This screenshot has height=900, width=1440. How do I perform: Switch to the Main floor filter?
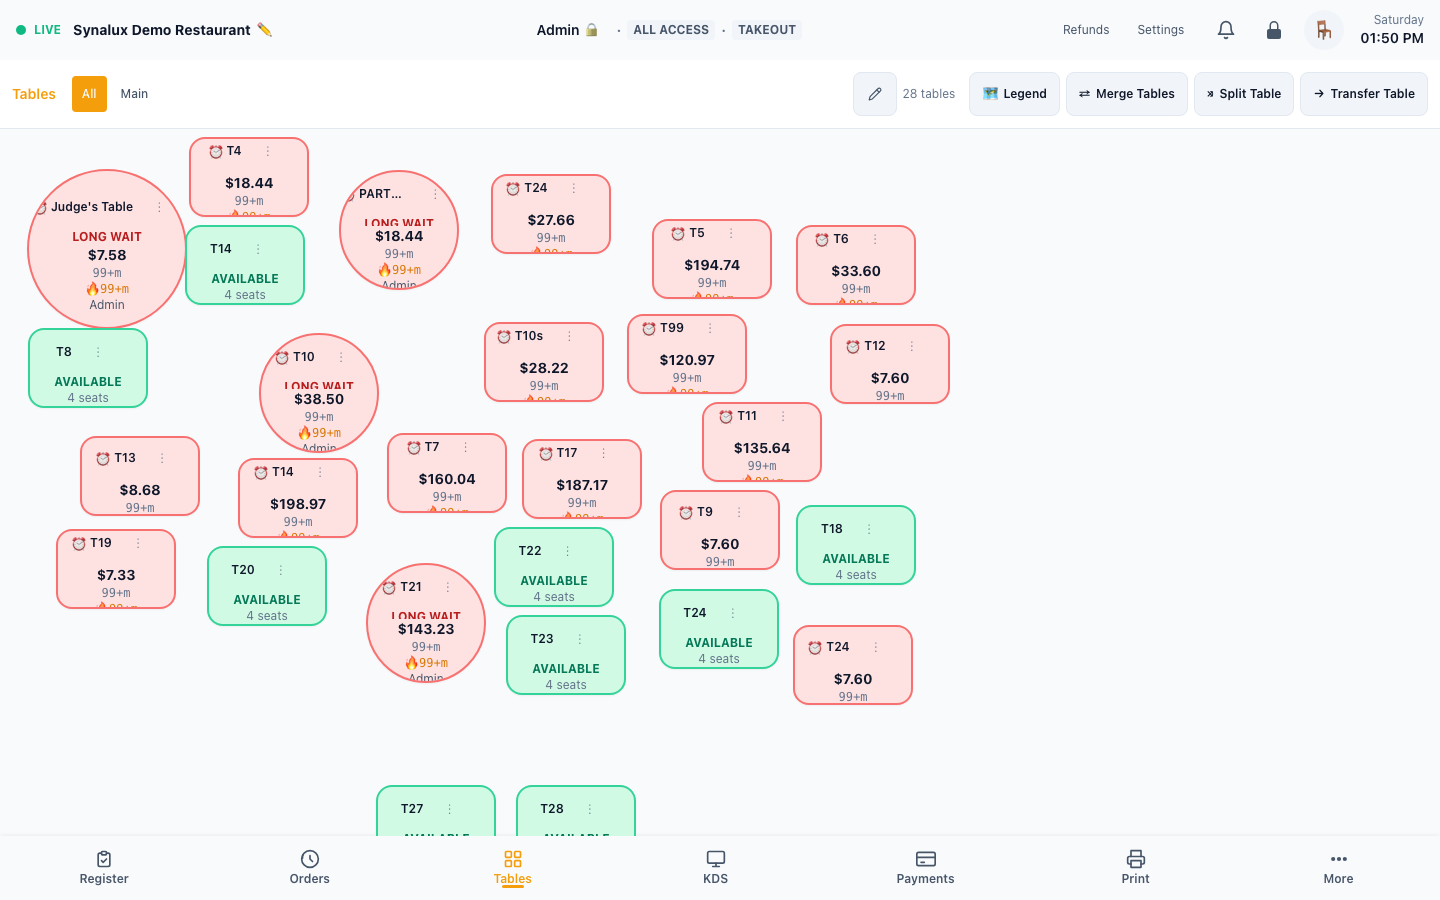[134, 94]
